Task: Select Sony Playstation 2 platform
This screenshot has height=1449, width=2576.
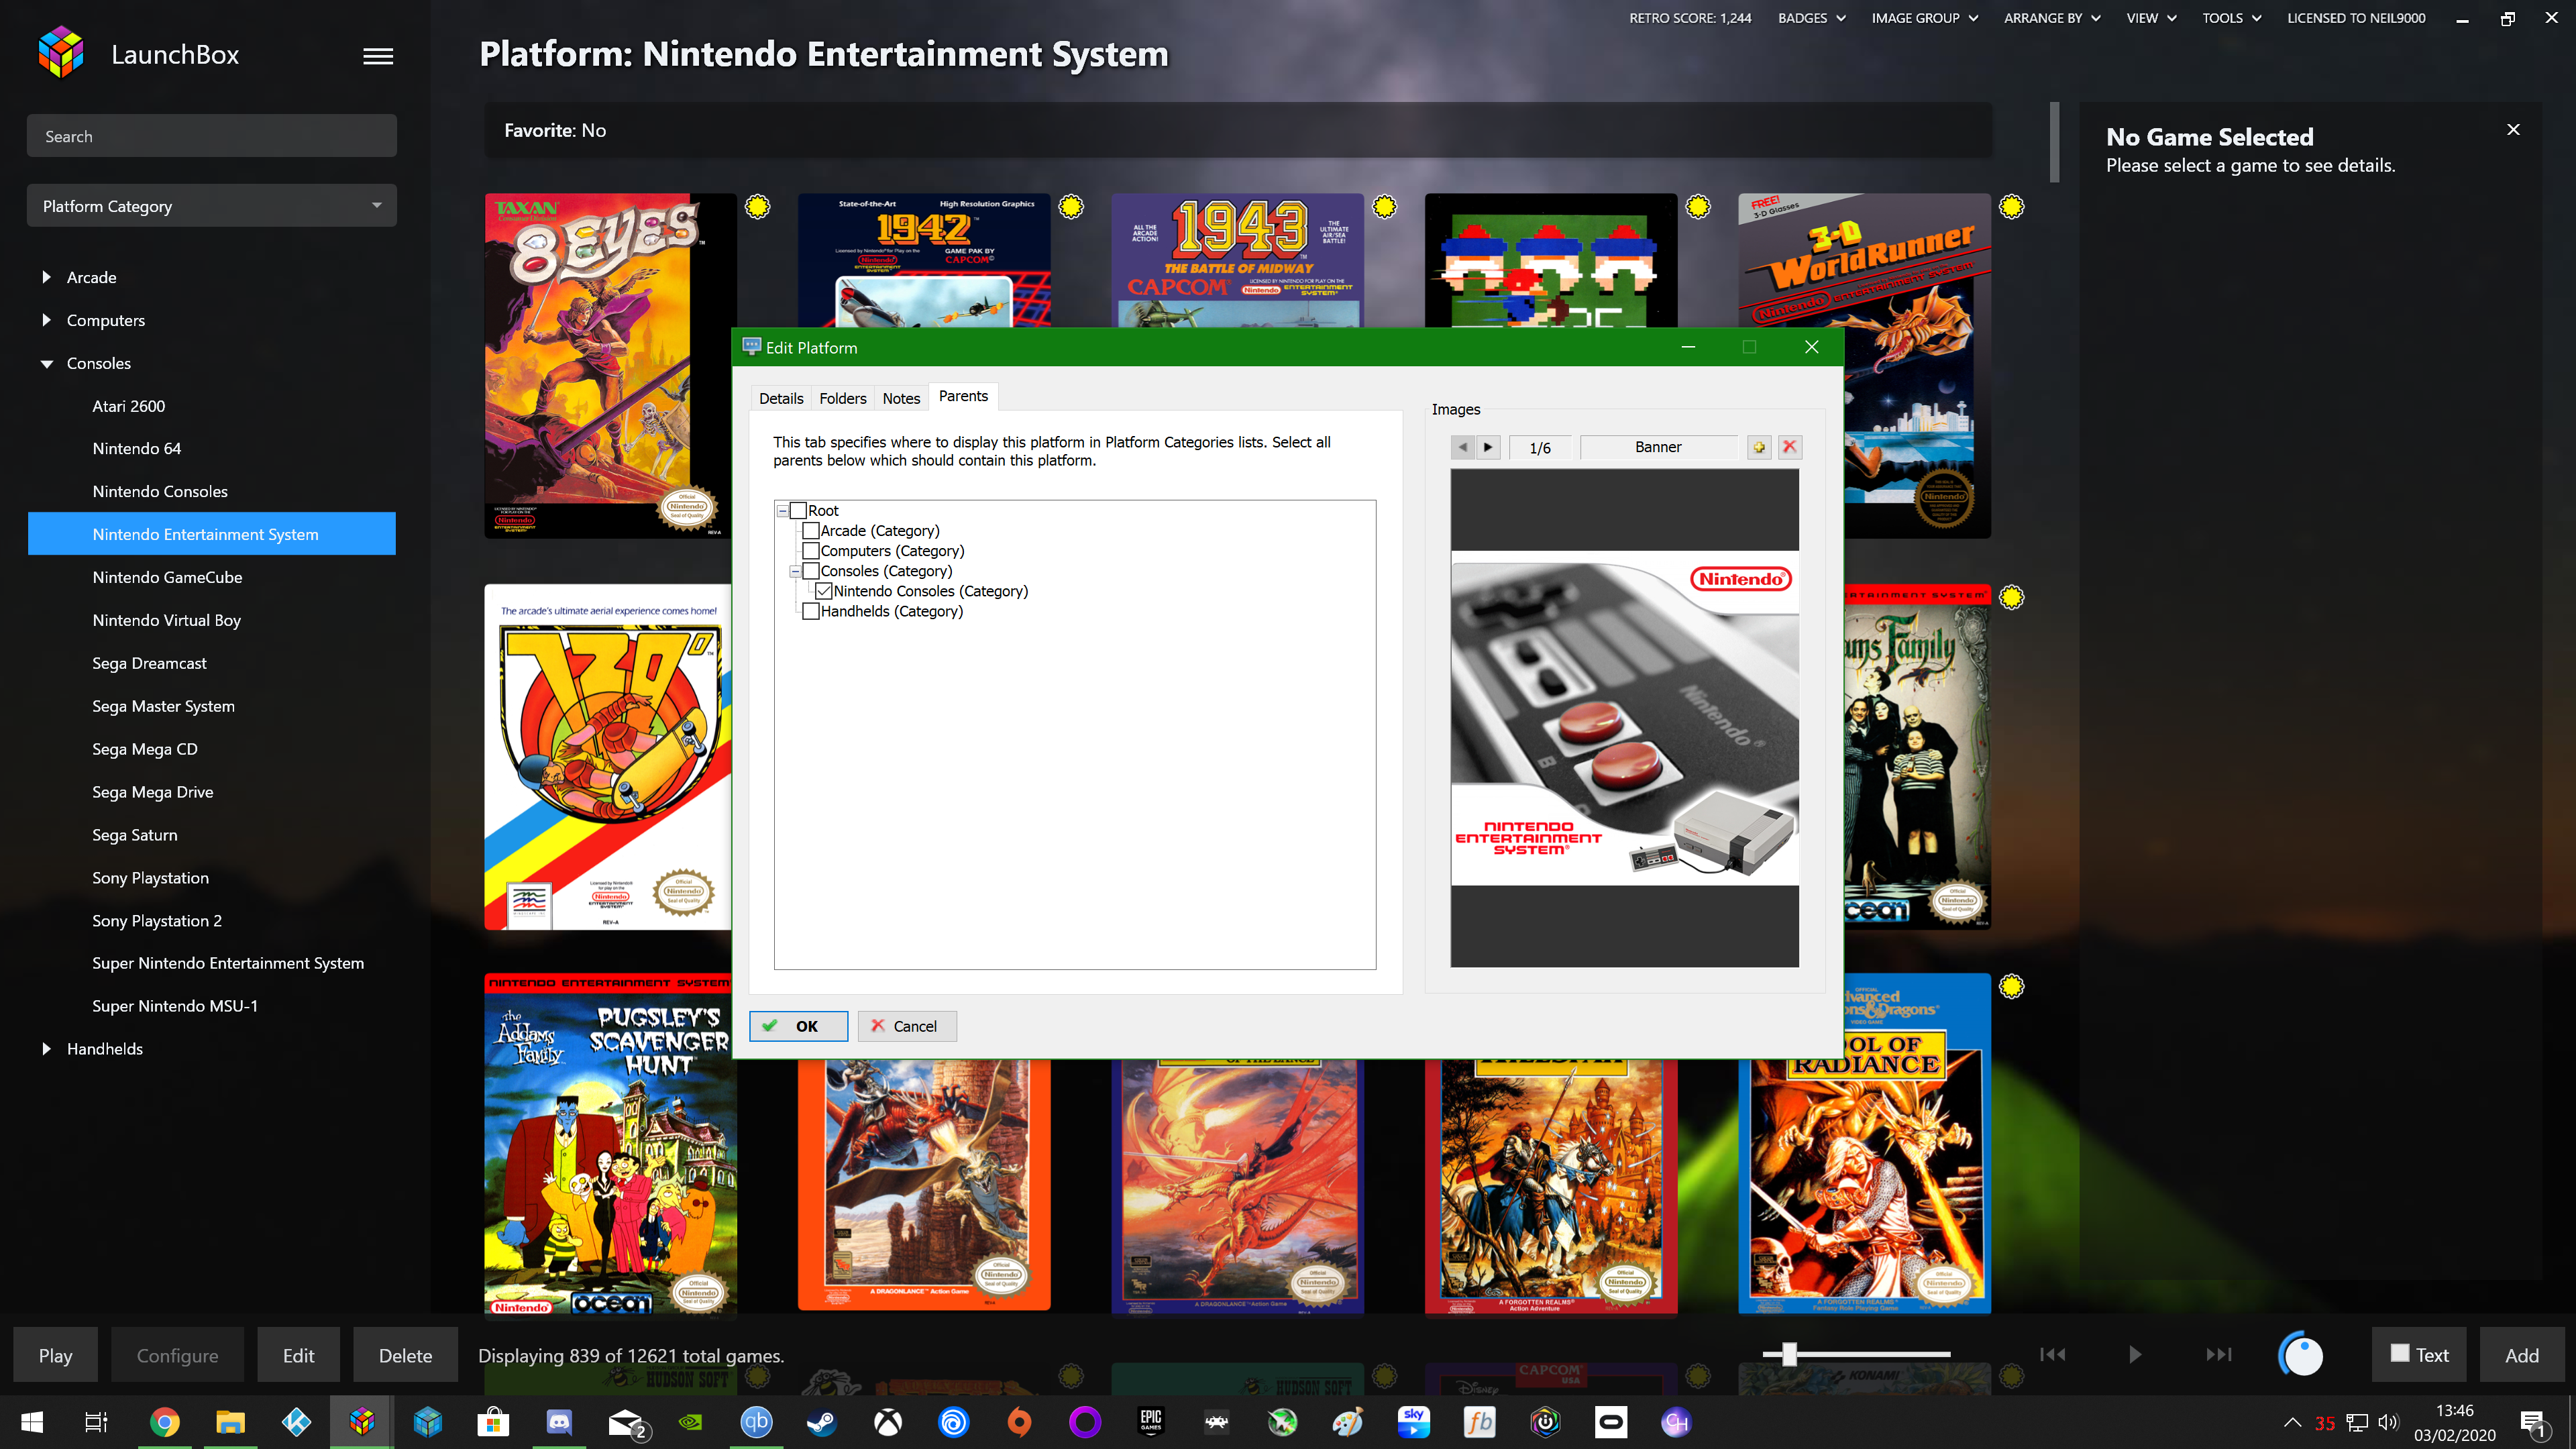Action: click(157, 921)
